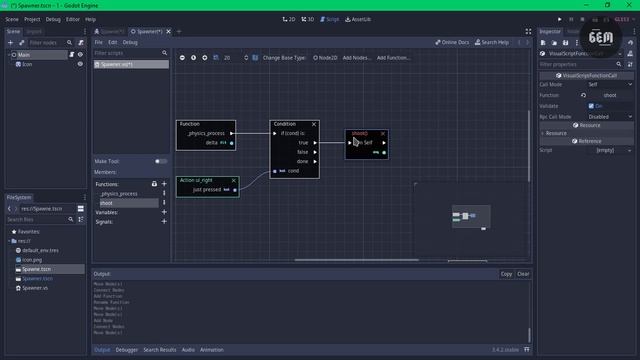Close the Action ui_right node
Screen dimensions: 640x360
[x=233, y=180]
